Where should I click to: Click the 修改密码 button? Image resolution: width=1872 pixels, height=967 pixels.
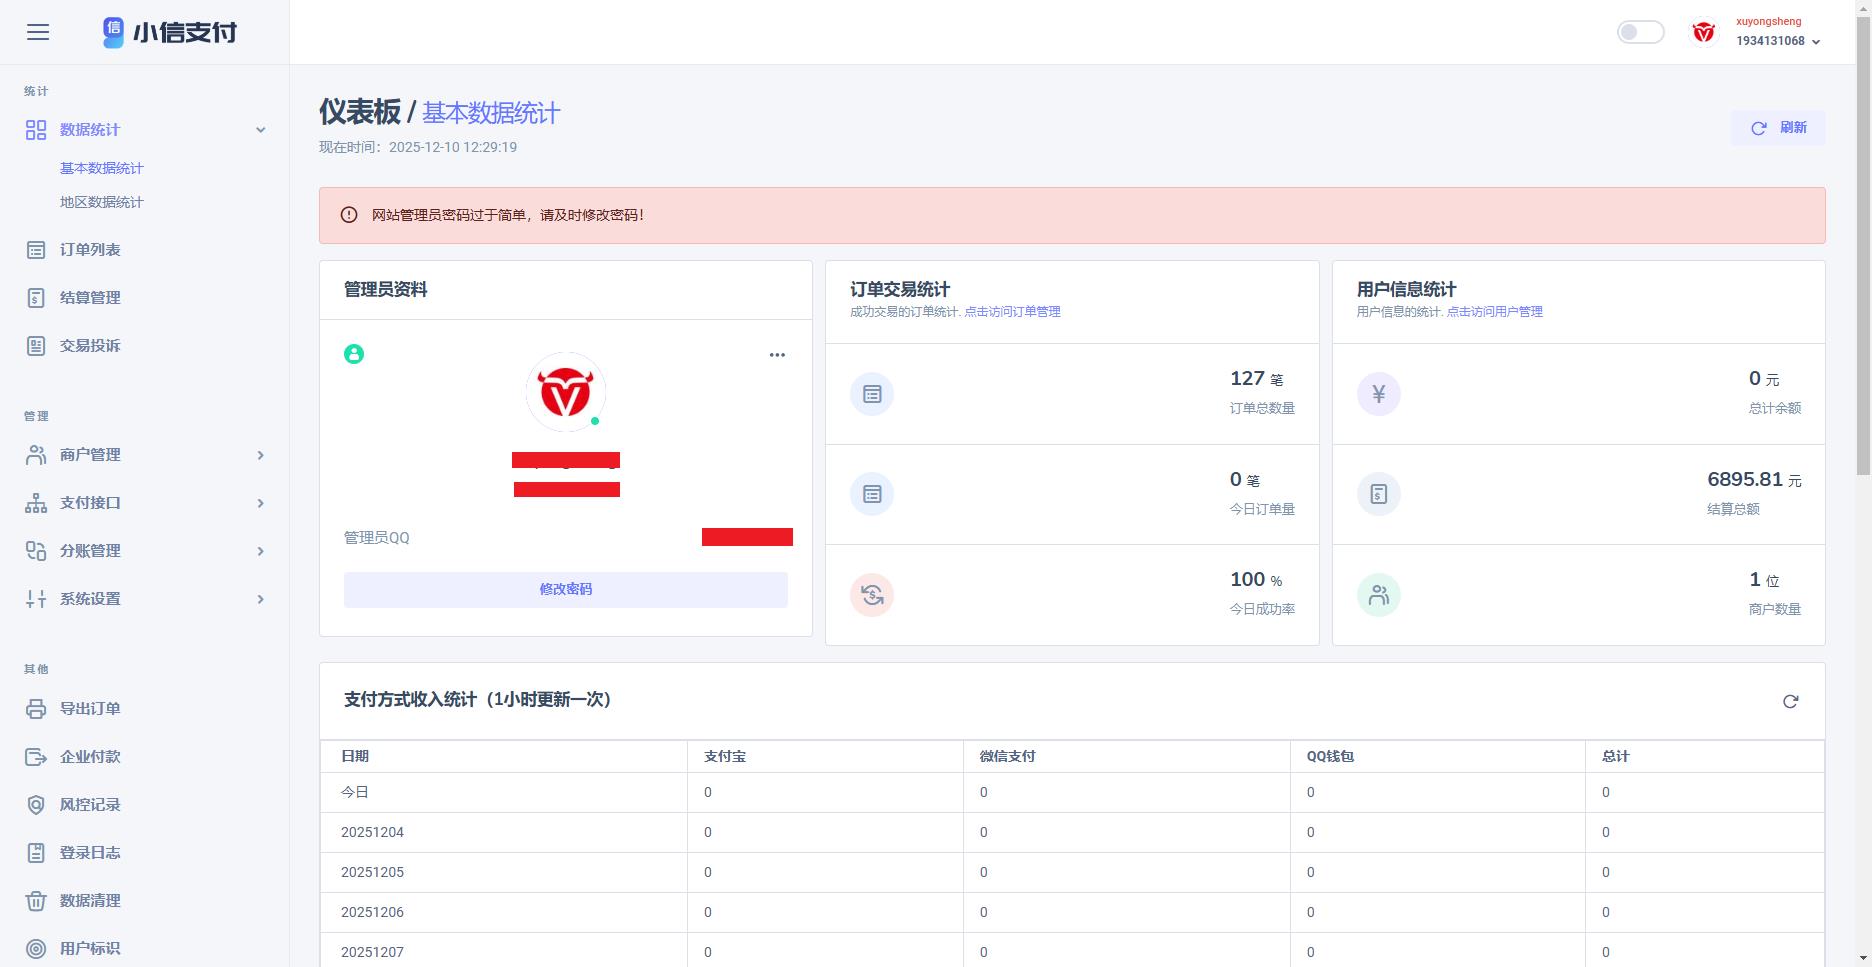pos(565,589)
